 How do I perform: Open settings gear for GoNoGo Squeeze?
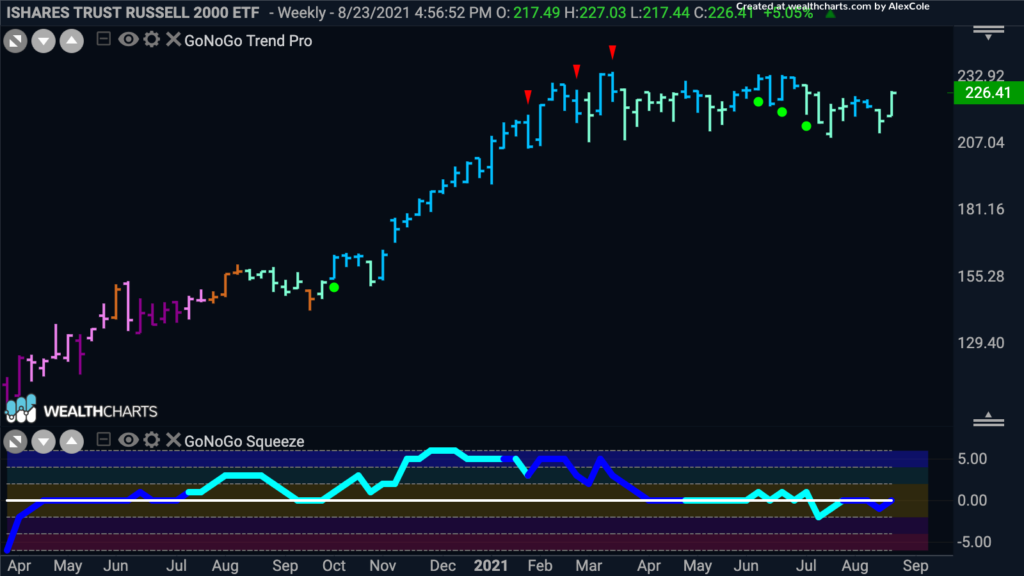pyautogui.click(x=152, y=440)
